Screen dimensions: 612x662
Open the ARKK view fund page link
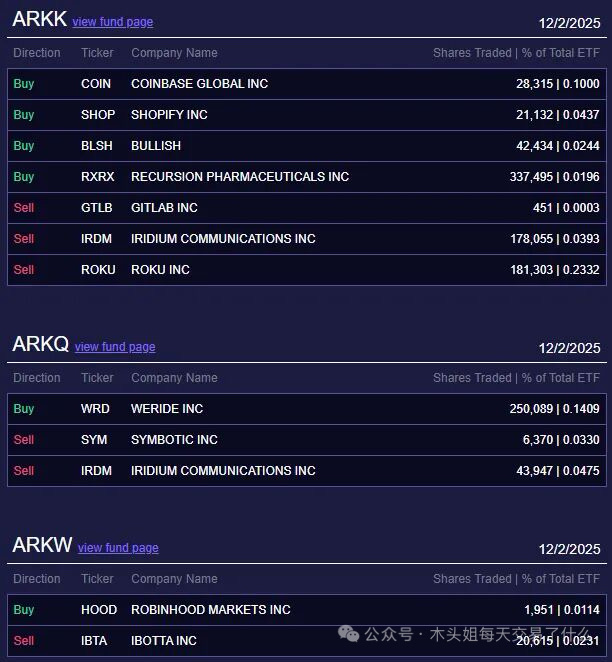[x=113, y=22]
